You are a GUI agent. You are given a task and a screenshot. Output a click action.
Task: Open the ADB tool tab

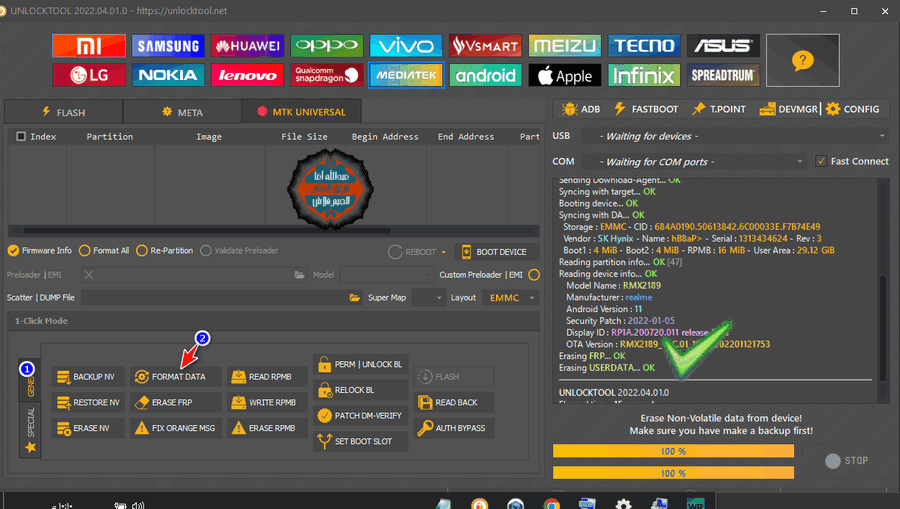pyautogui.click(x=581, y=109)
